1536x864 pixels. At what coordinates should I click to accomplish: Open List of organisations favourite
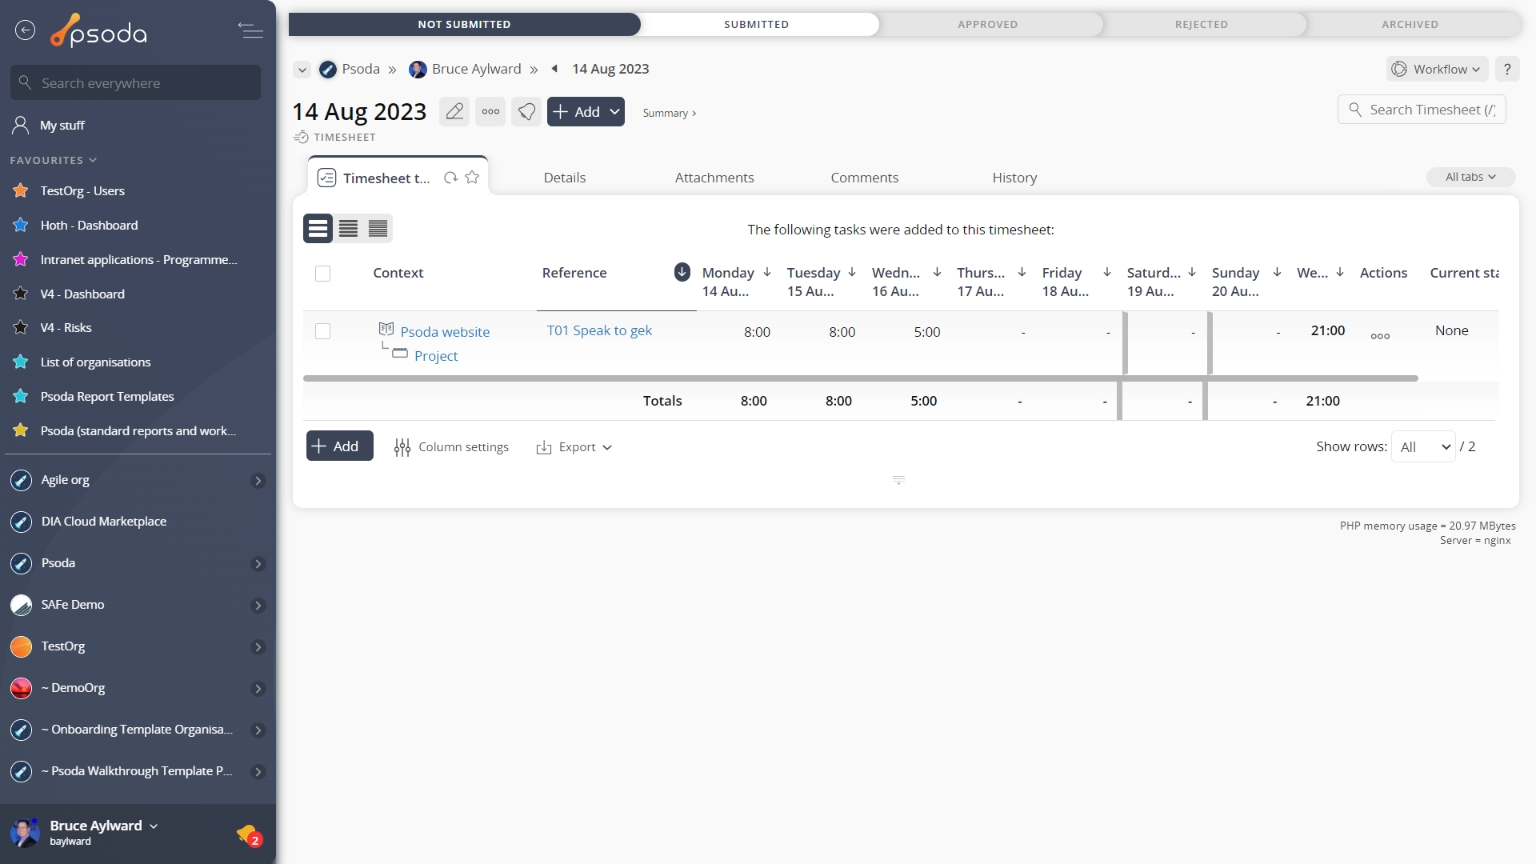(95, 362)
